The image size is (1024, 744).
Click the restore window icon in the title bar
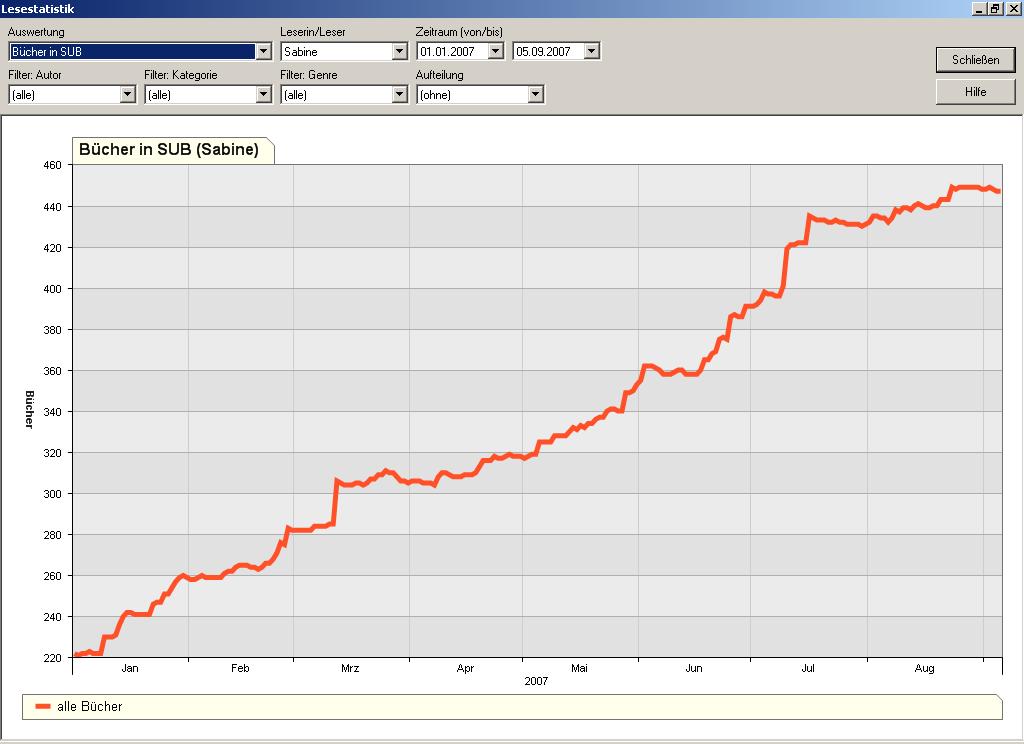[x=995, y=9]
